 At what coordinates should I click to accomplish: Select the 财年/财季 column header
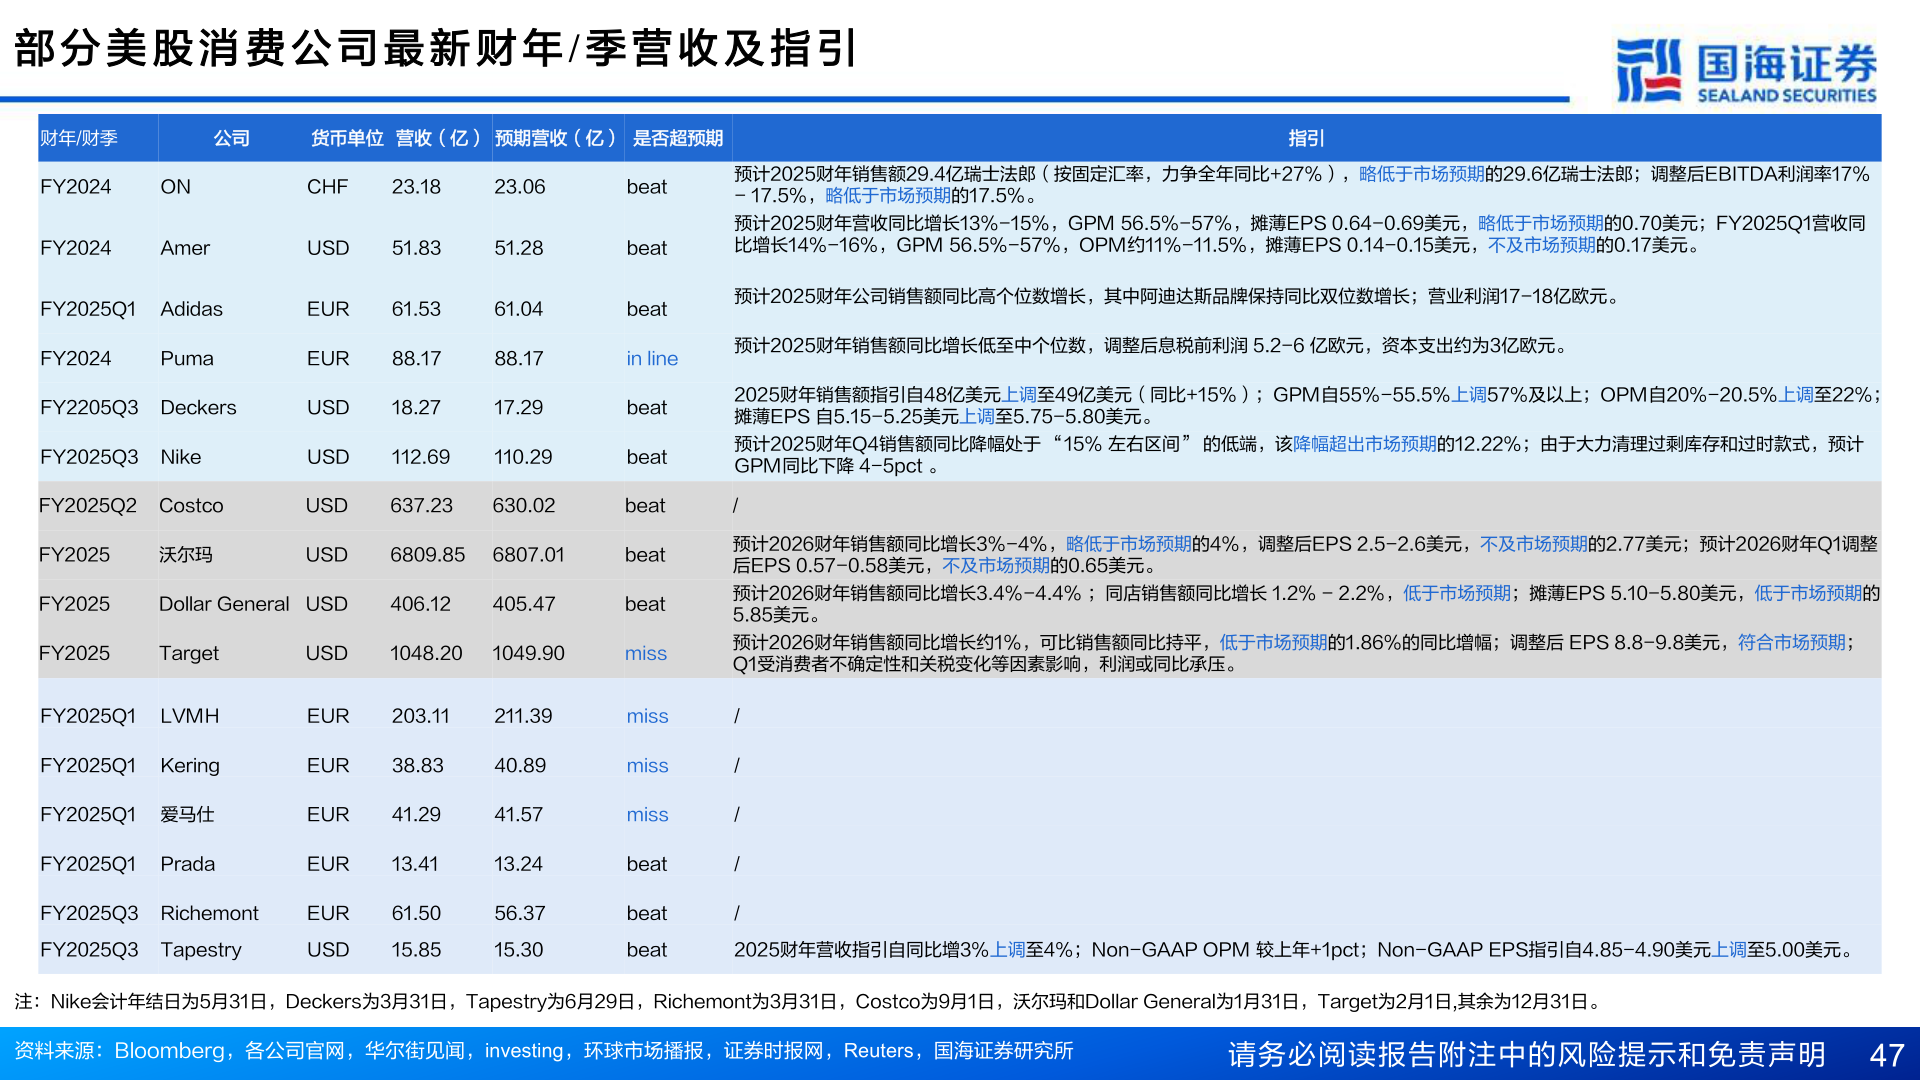pyautogui.click(x=79, y=138)
